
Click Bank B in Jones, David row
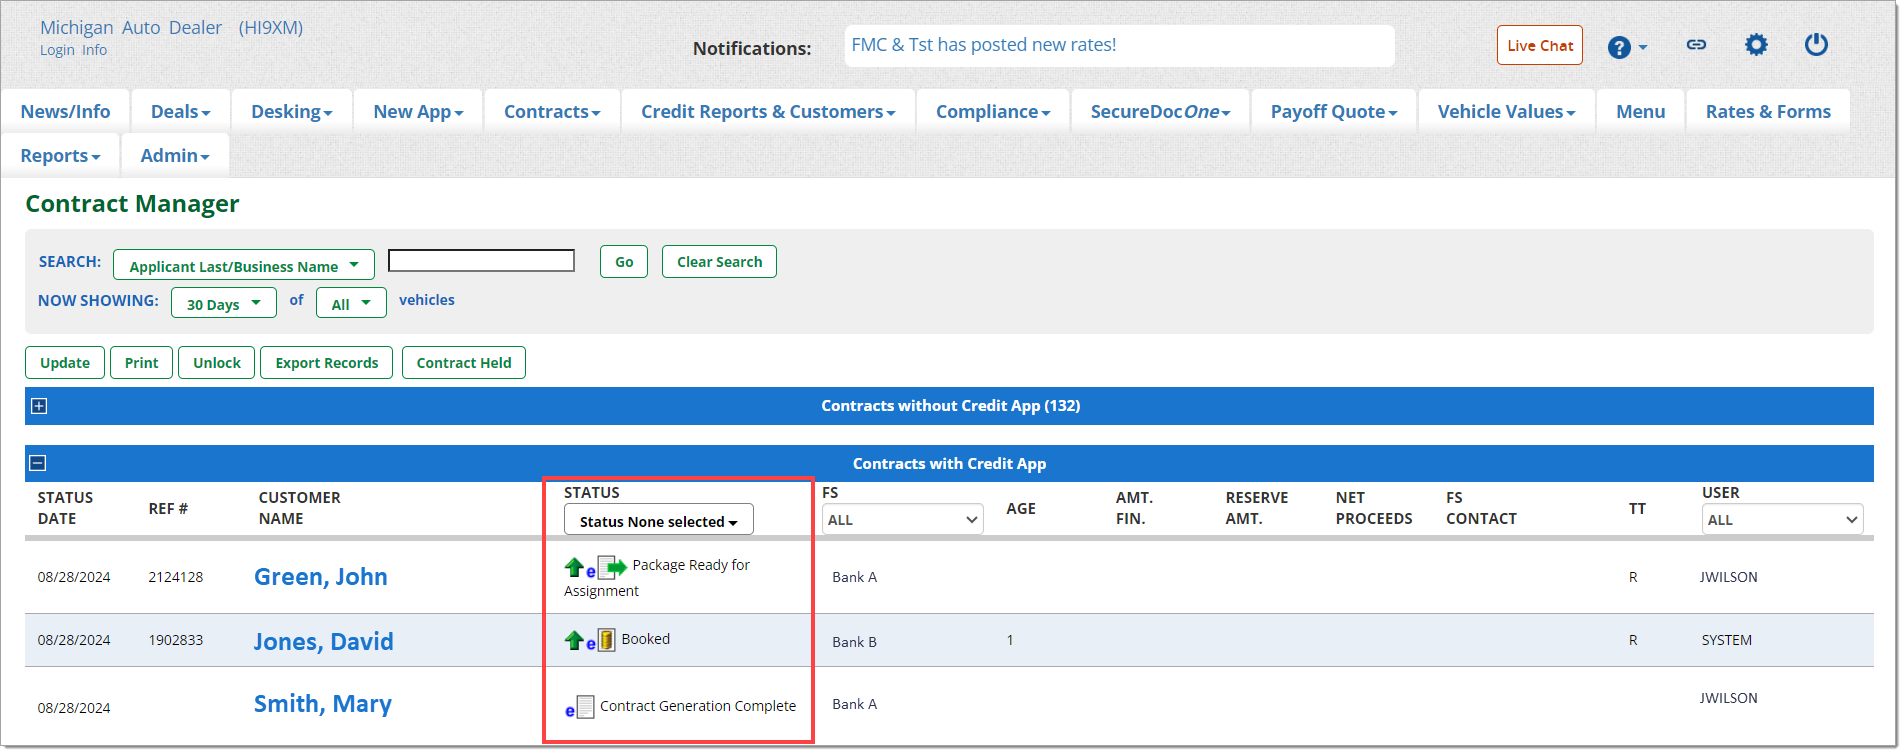pos(854,642)
